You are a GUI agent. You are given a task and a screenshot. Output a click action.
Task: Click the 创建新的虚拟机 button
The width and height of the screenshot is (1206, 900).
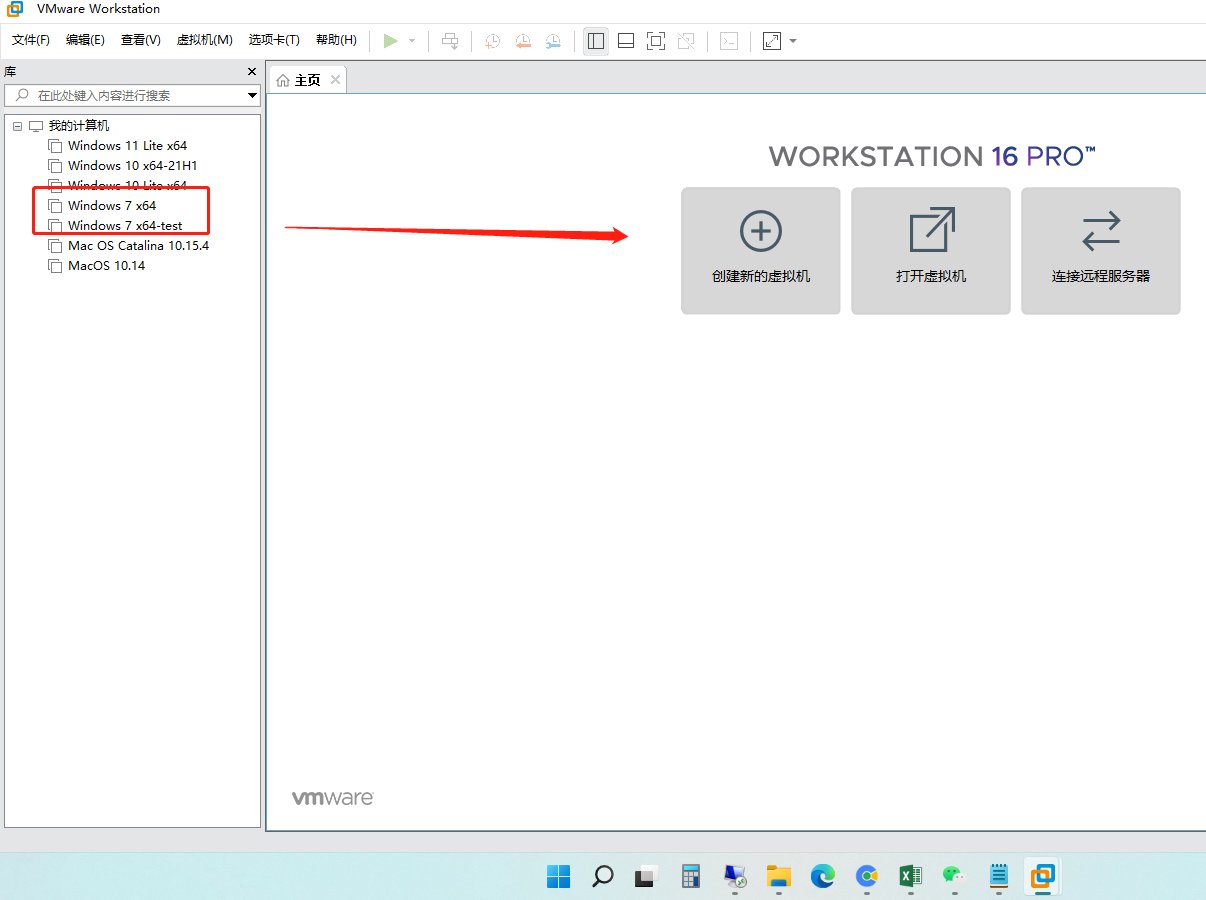(x=761, y=251)
